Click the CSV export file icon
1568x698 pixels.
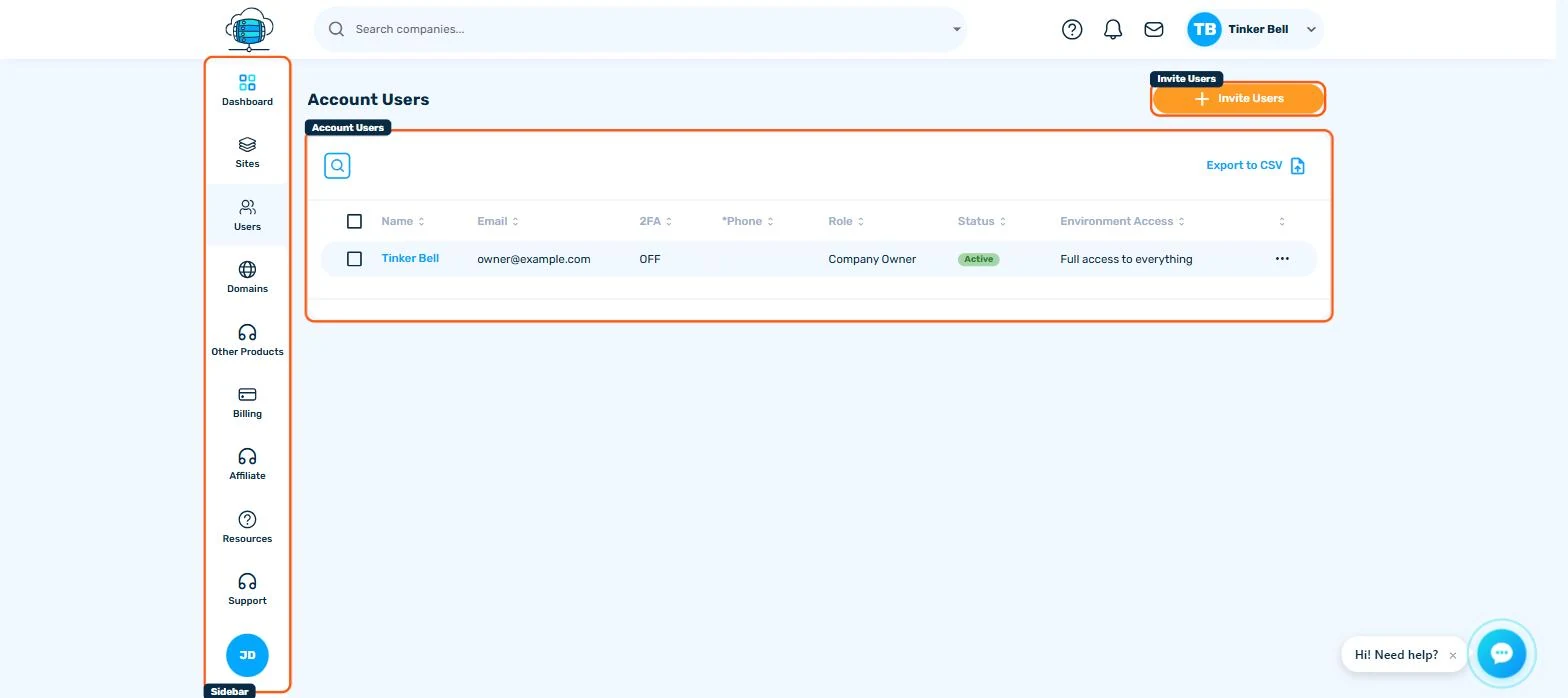(x=1298, y=166)
